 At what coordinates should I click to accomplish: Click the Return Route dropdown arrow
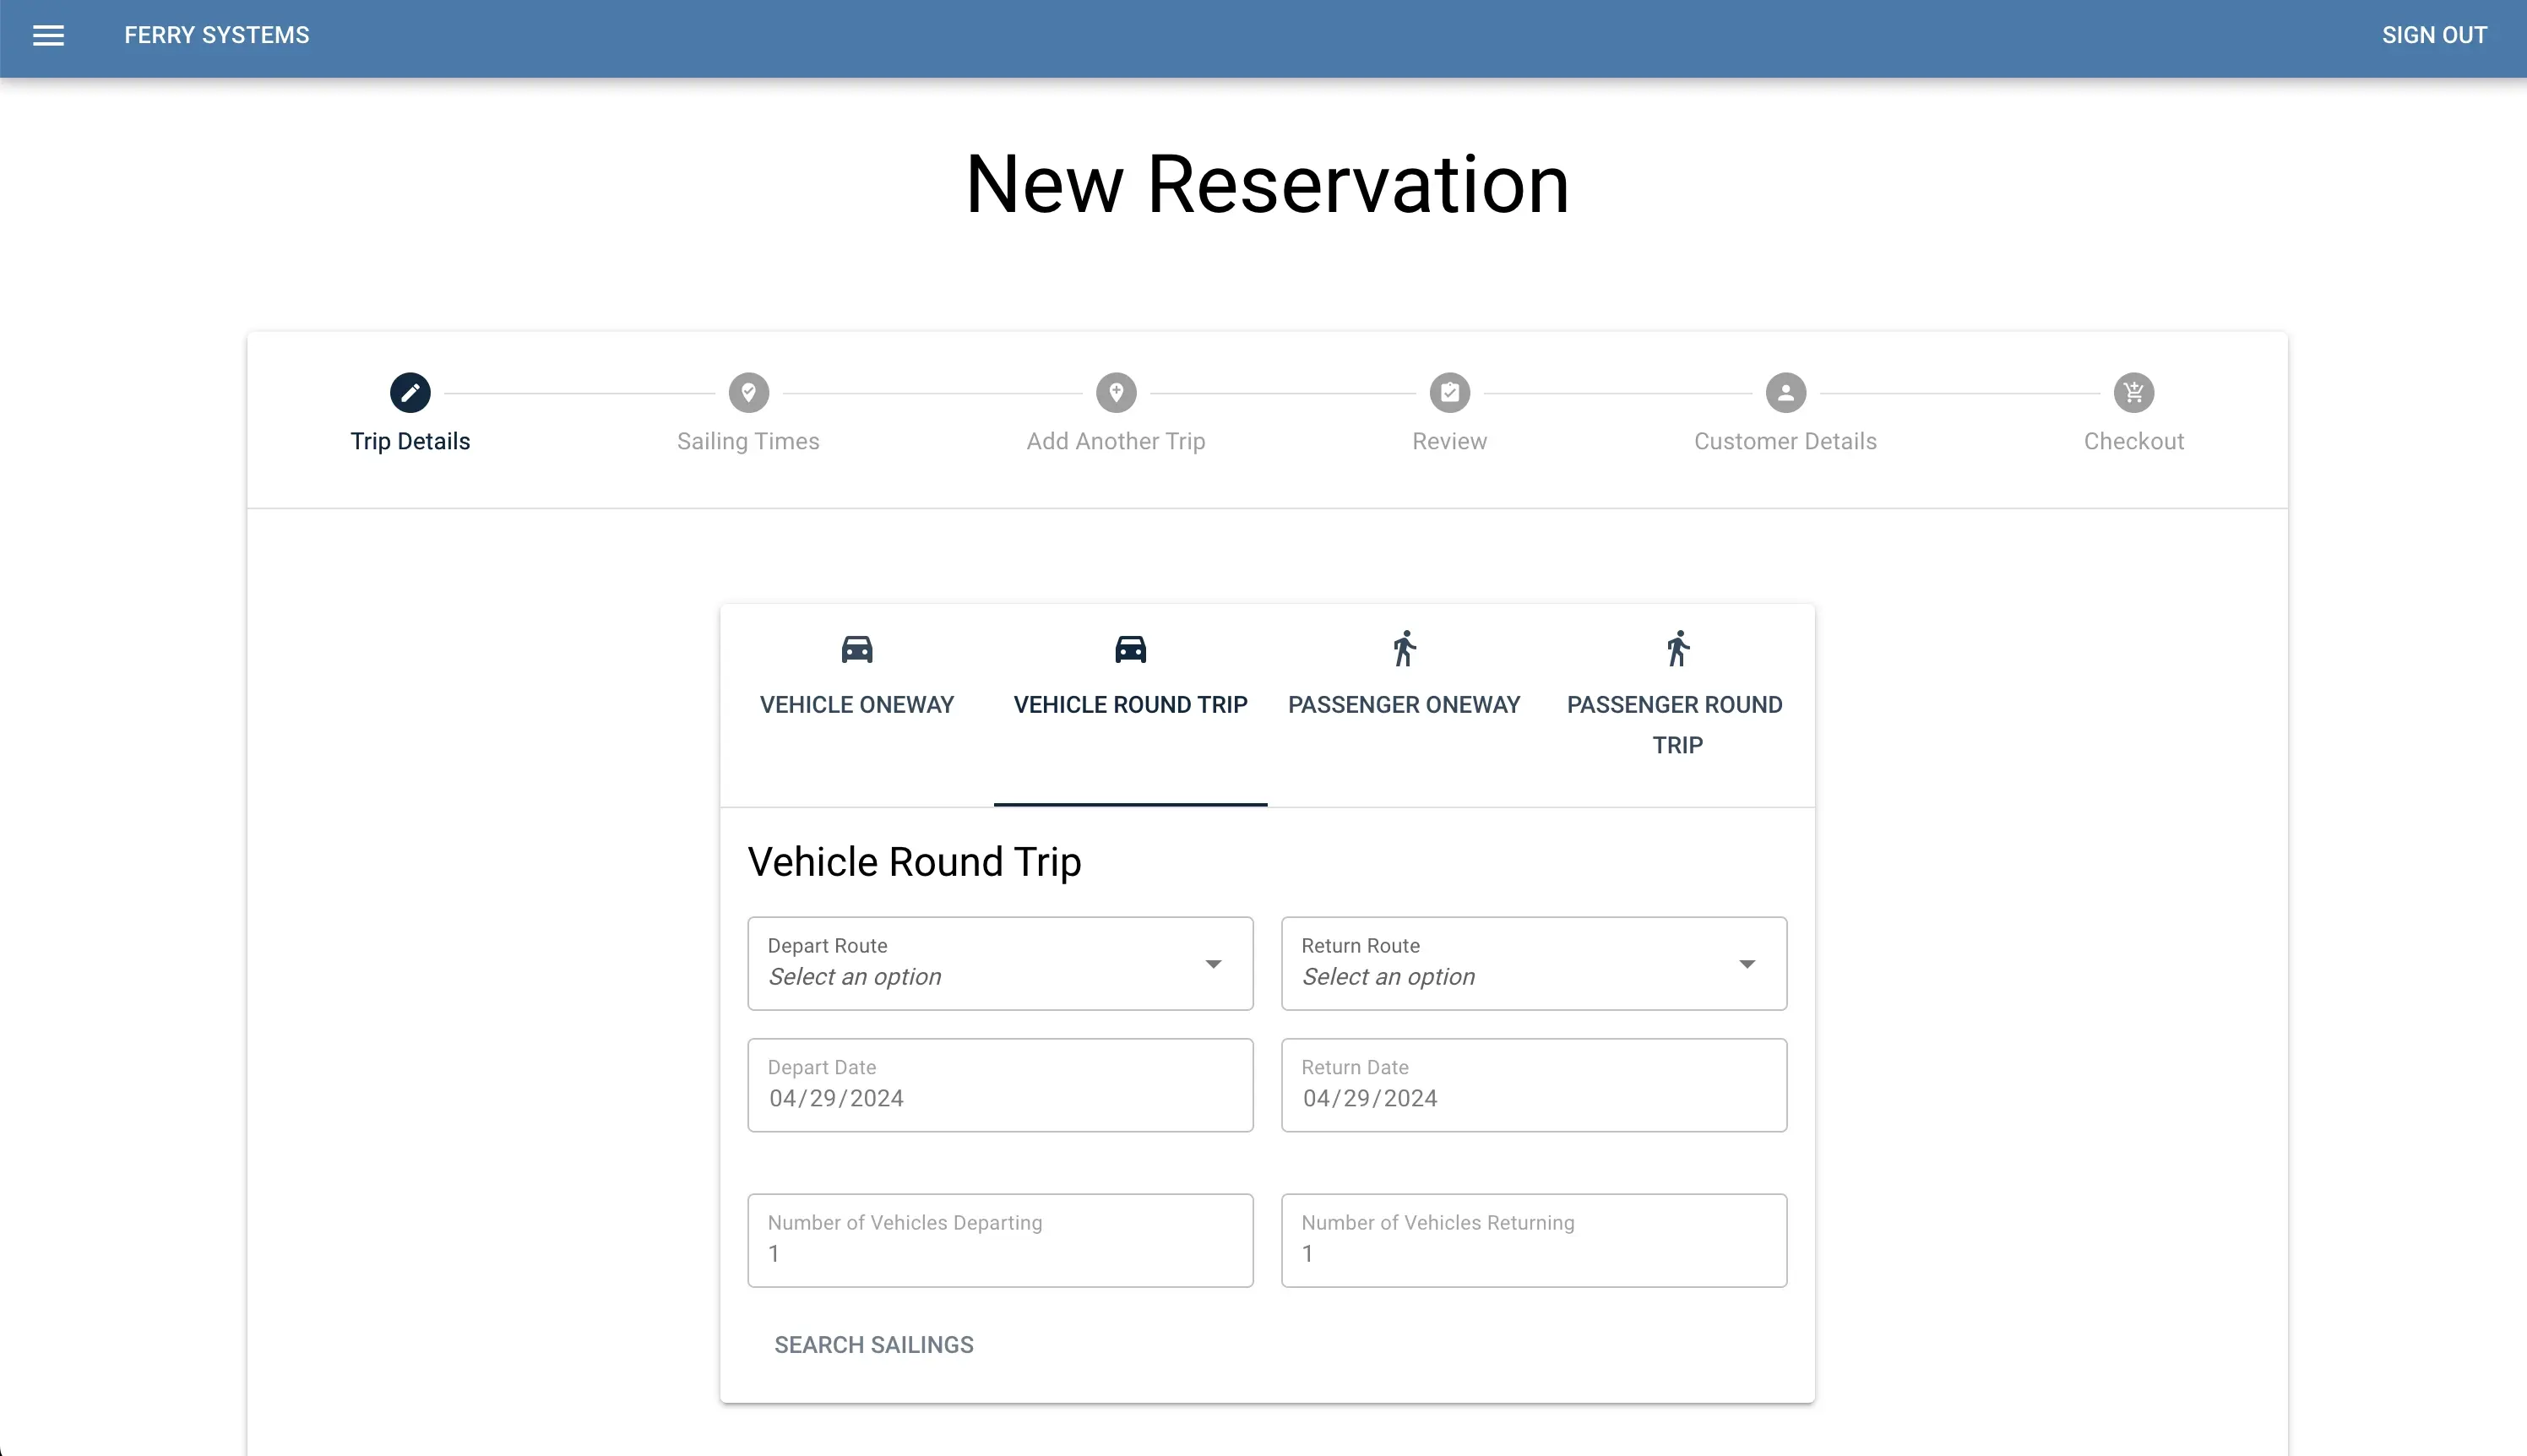[1746, 964]
